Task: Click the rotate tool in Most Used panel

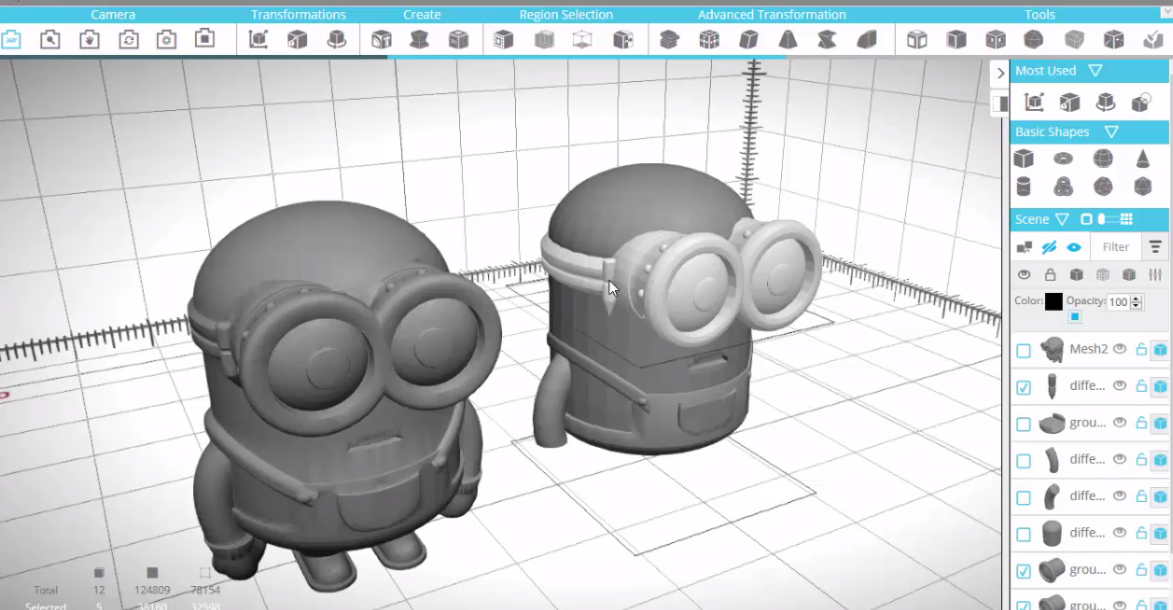Action: pyautogui.click(x=1105, y=102)
